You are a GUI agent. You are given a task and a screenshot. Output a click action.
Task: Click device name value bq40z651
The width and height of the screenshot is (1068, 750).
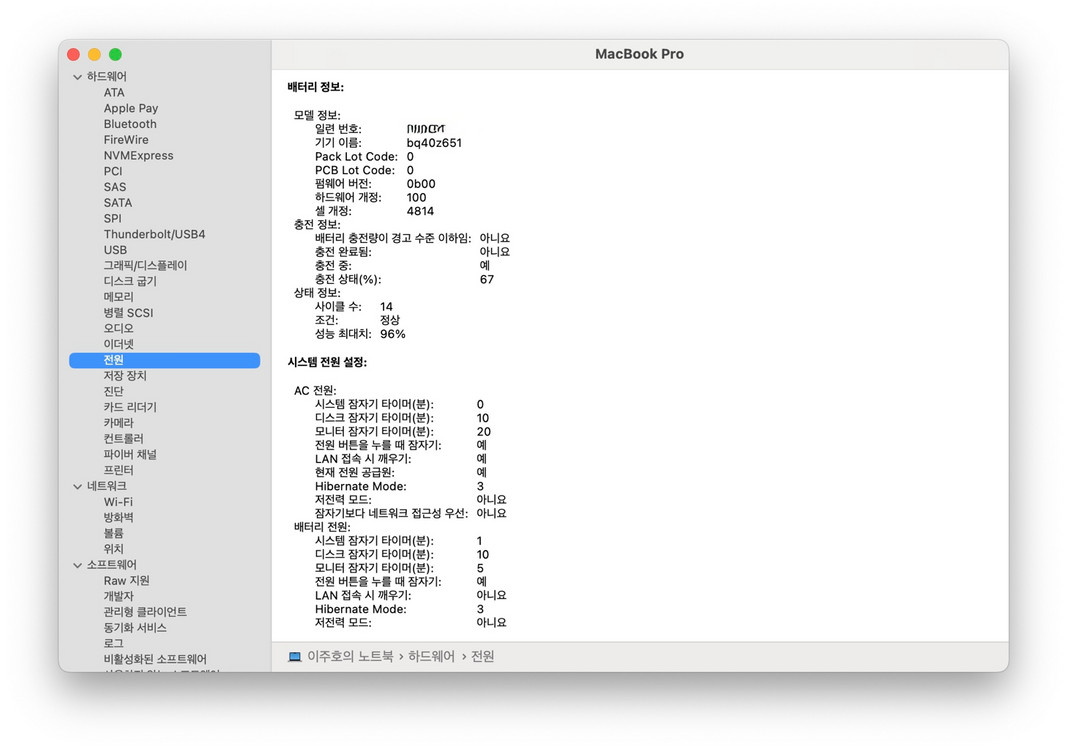point(434,143)
